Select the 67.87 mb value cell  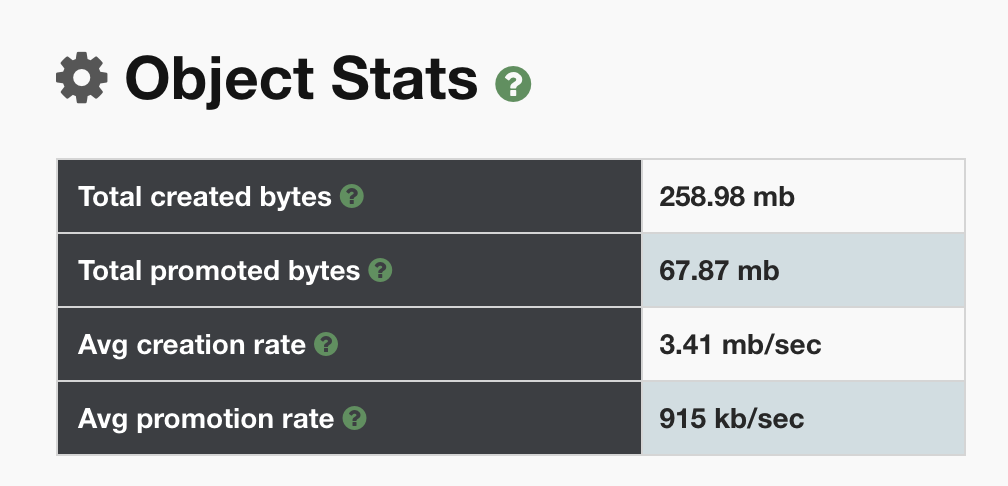pyautogui.click(x=803, y=271)
